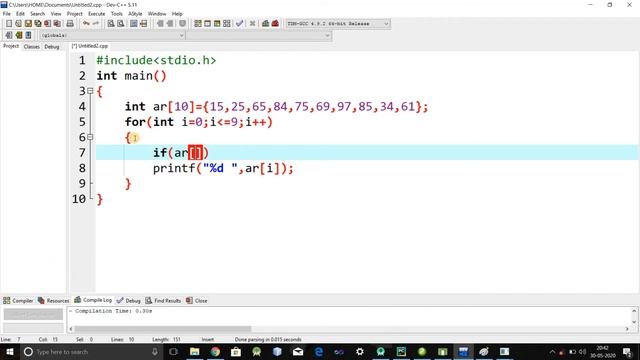Collapse the code fold at line 3
Image resolution: width=640 pixels, height=360 pixels.
click(90, 91)
